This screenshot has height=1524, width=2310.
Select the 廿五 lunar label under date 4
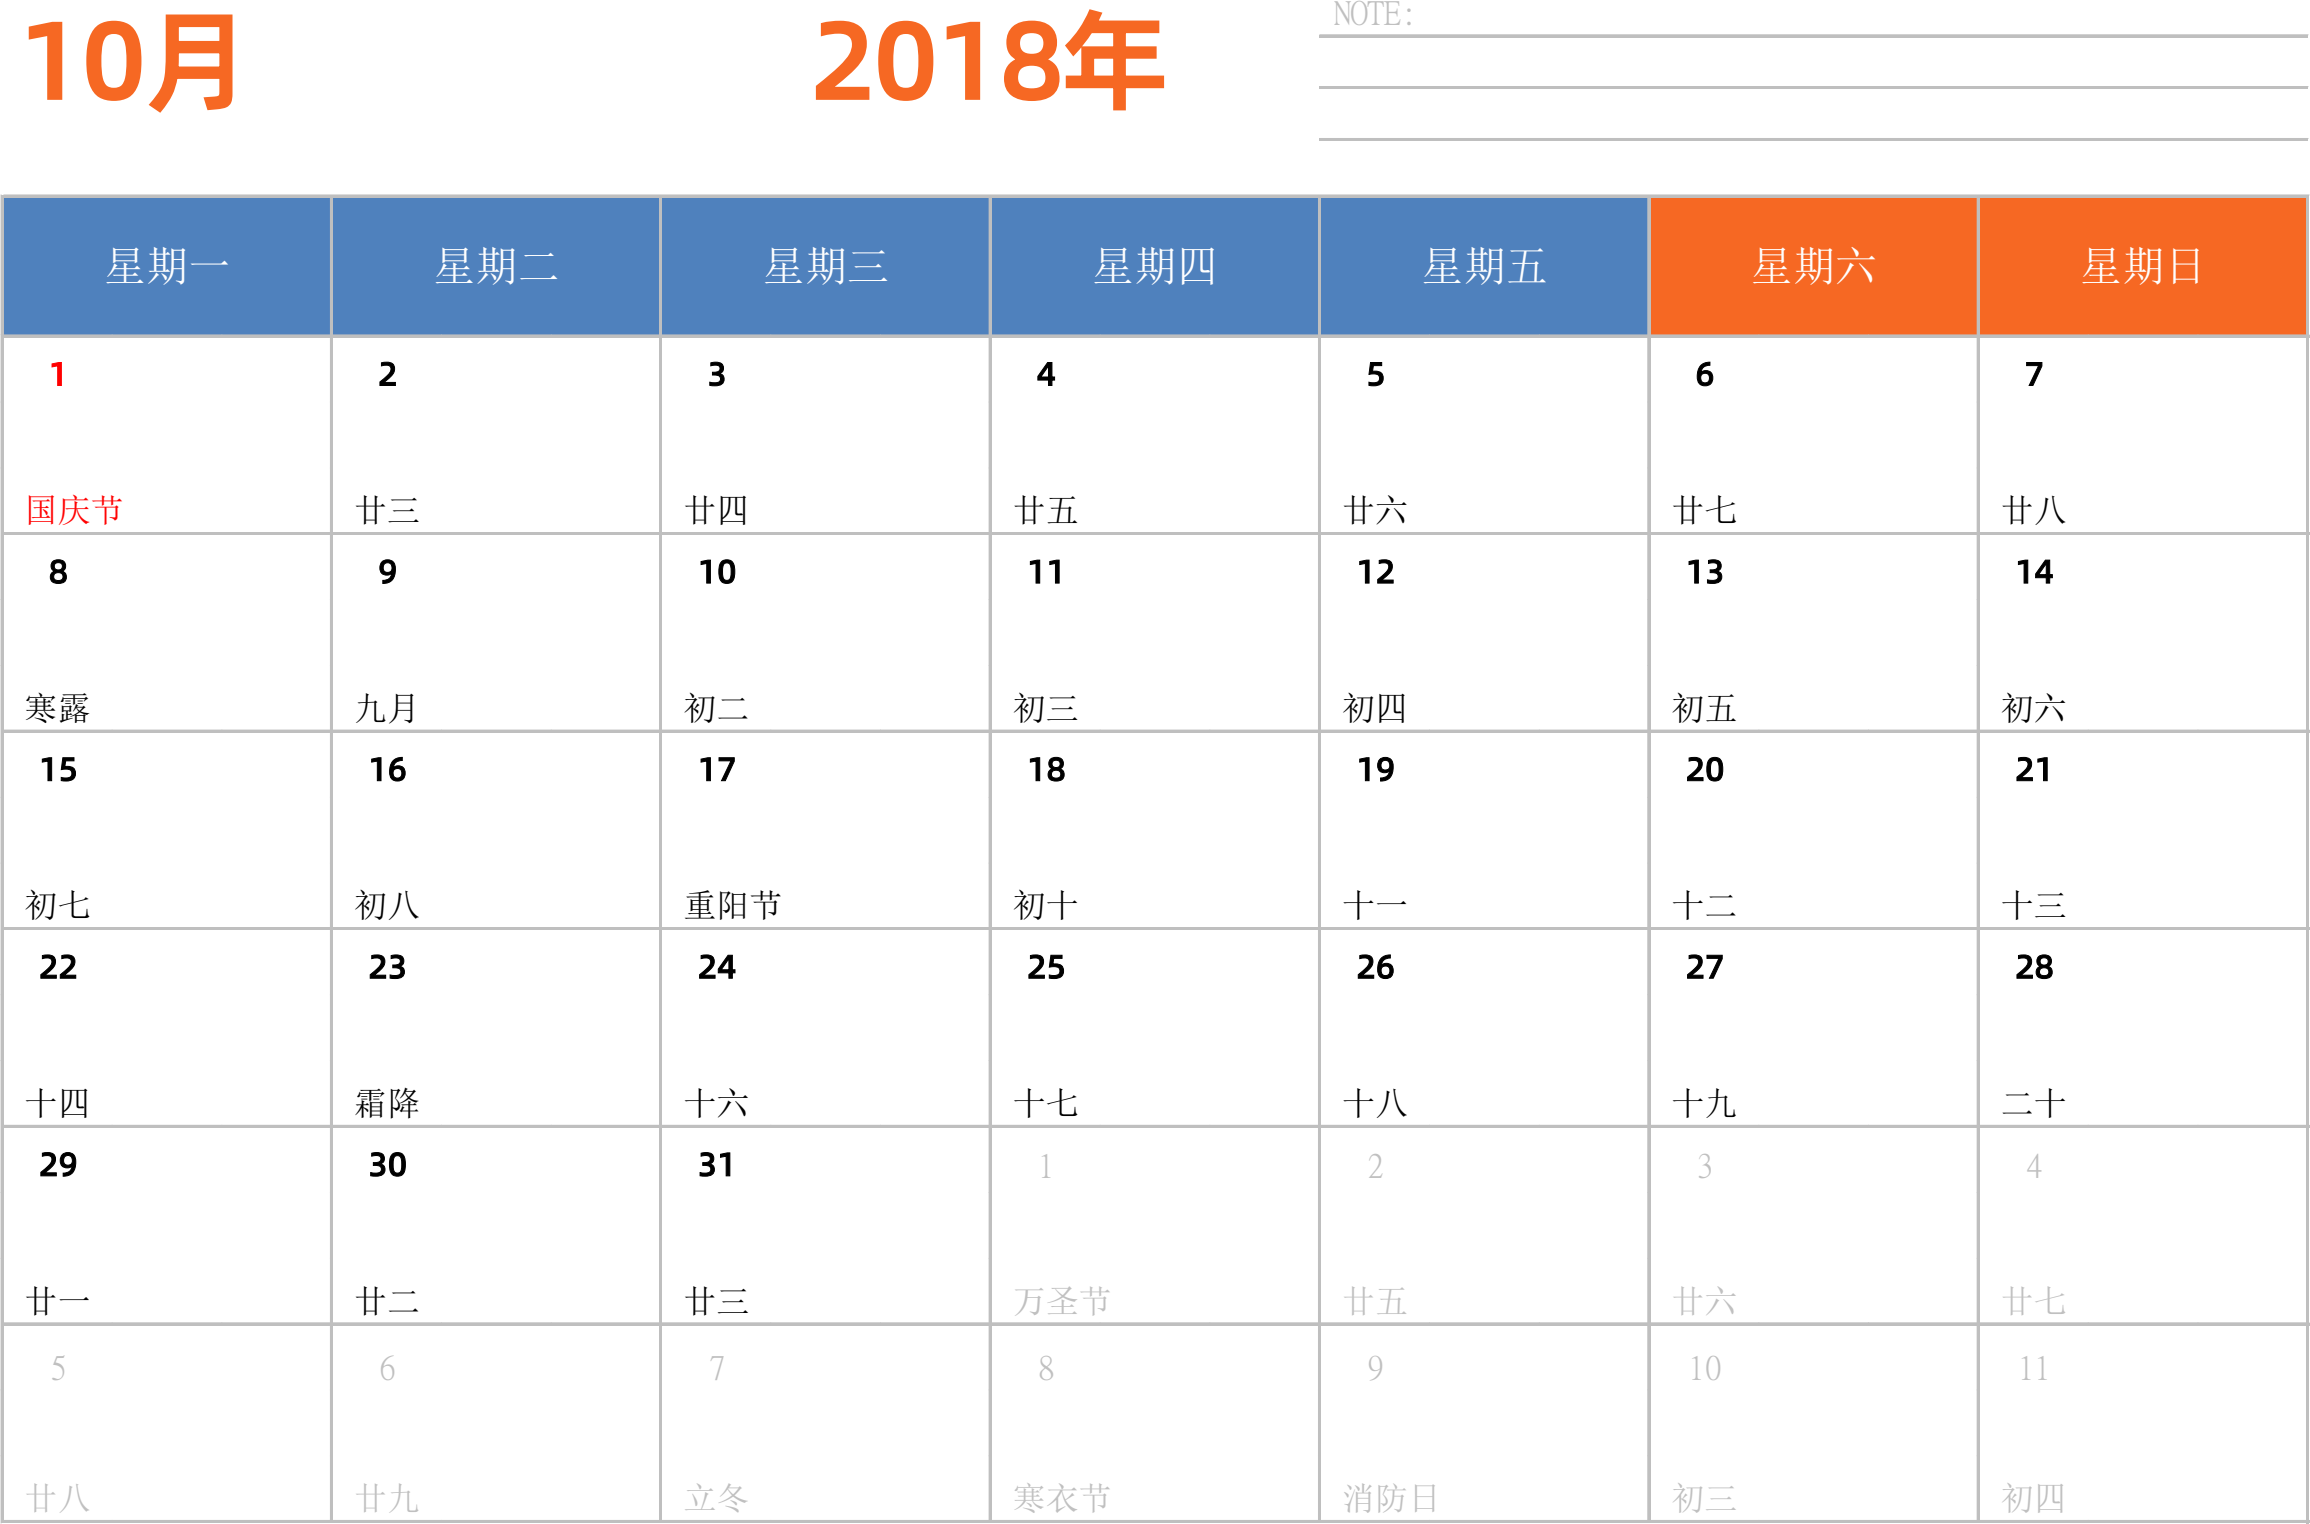click(x=1045, y=510)
